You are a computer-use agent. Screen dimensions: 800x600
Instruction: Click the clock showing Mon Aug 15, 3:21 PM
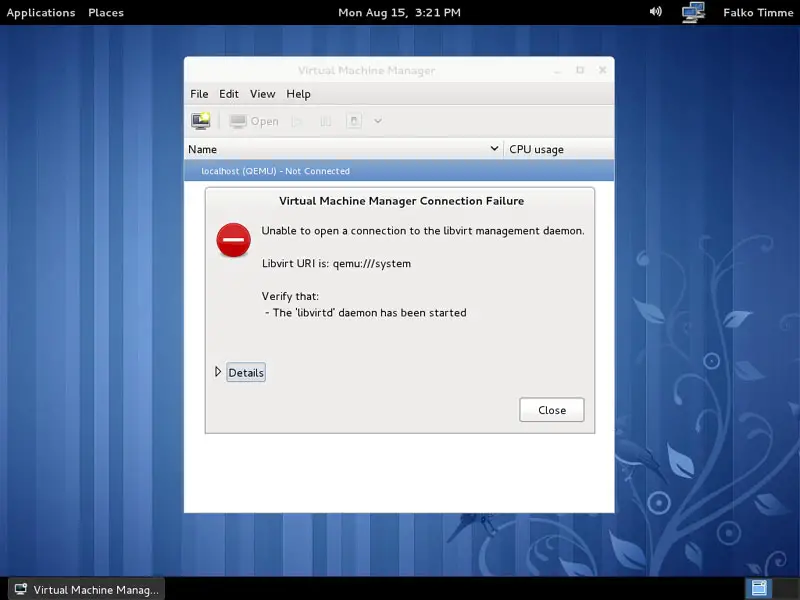(399, 12)
